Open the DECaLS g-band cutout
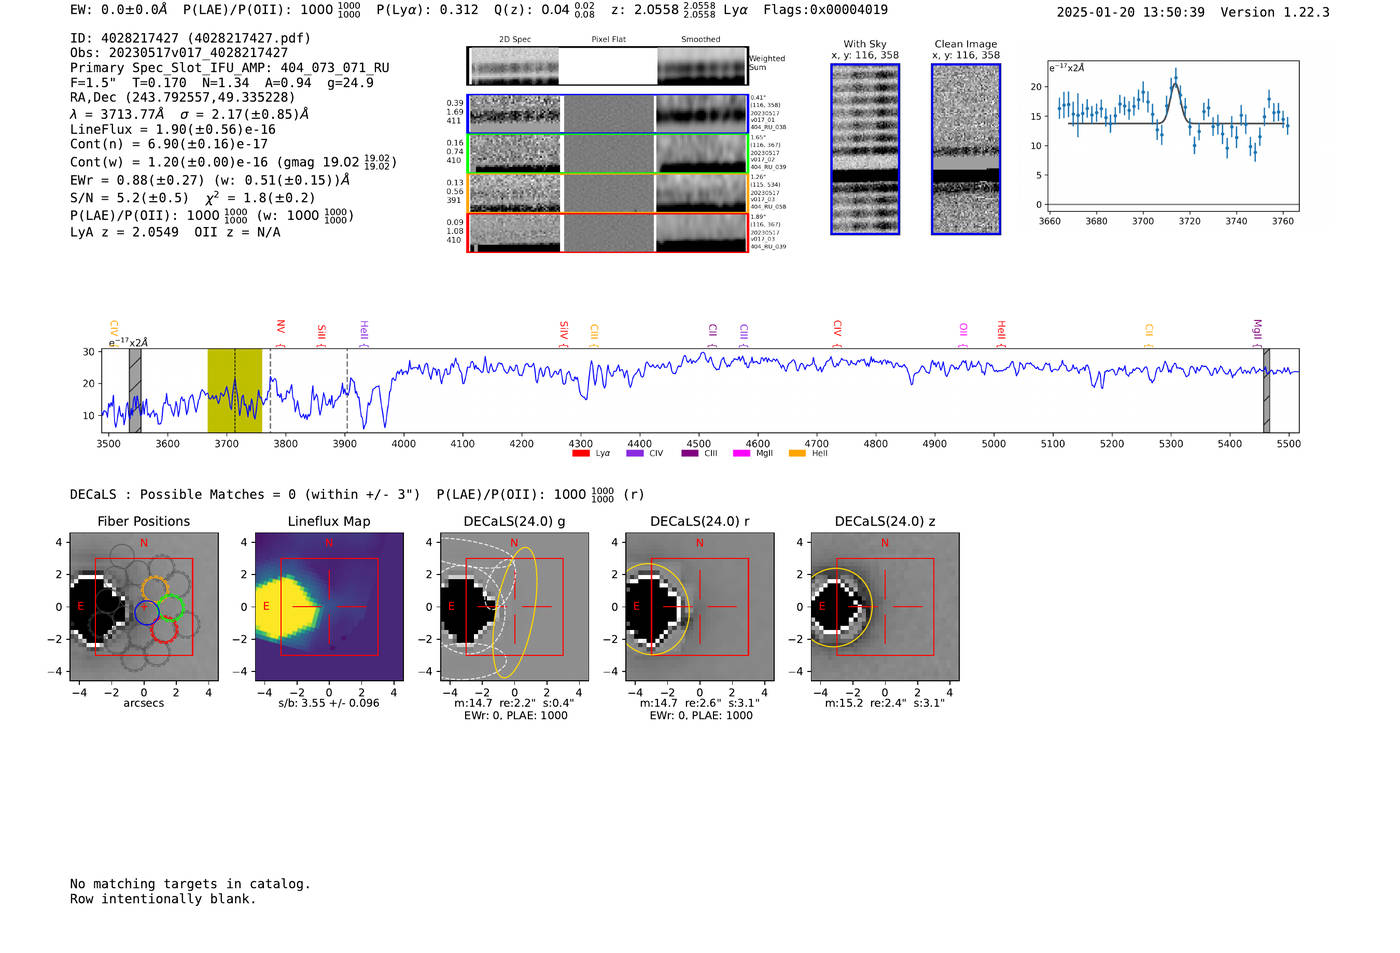Screen dimensions: 1400x953 click(x=515, y=607)
